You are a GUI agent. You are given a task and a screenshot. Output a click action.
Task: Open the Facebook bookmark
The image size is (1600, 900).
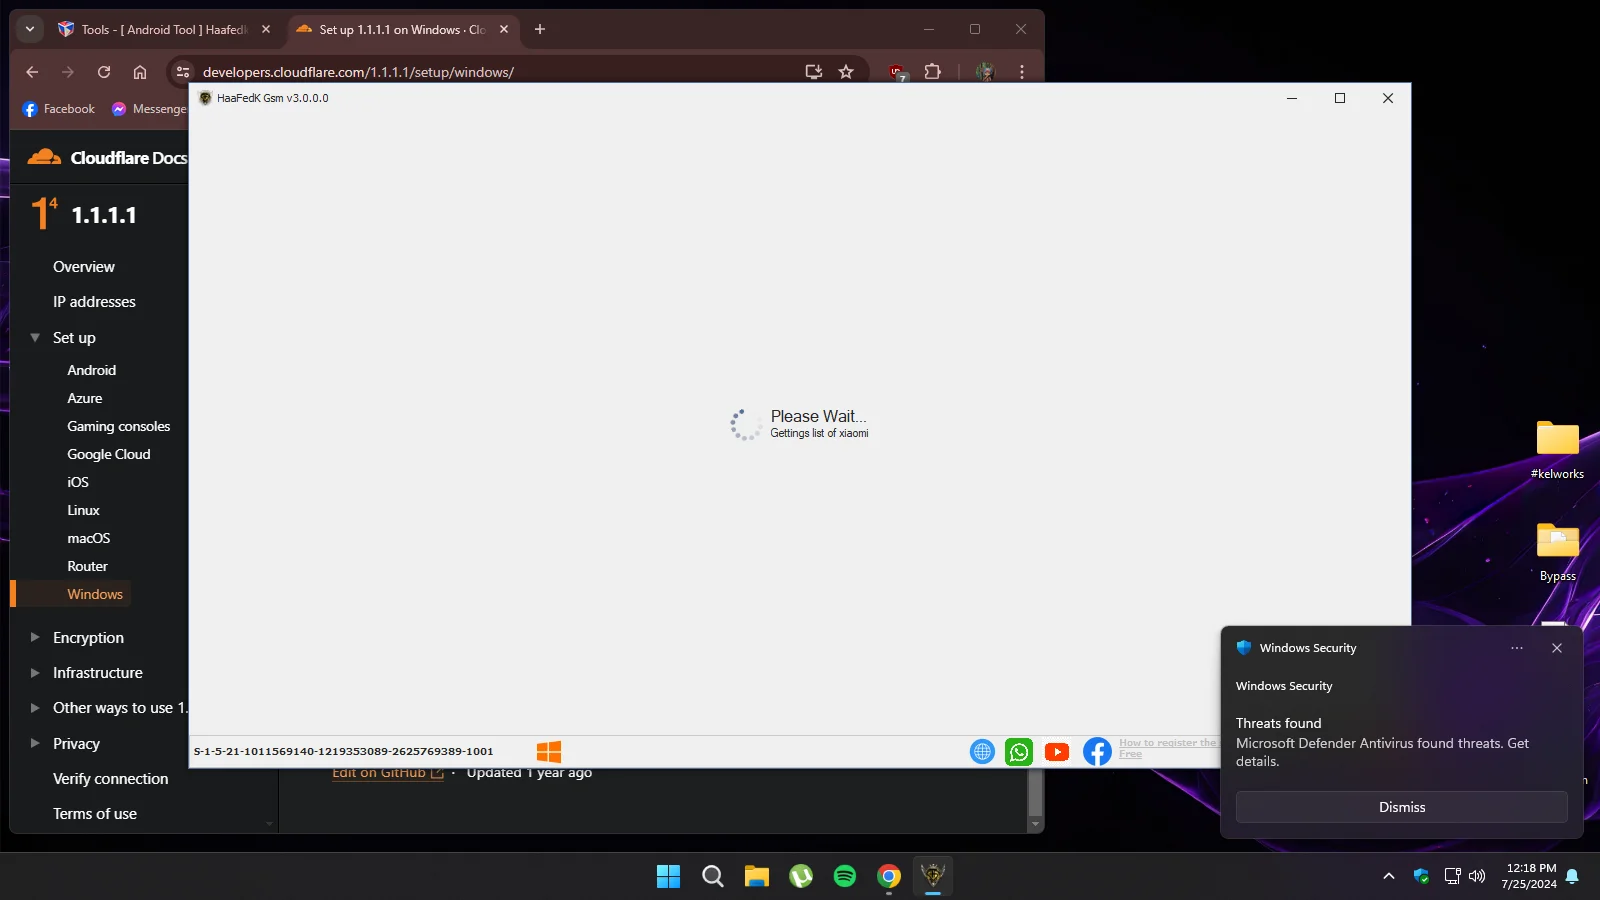[59, 109]
